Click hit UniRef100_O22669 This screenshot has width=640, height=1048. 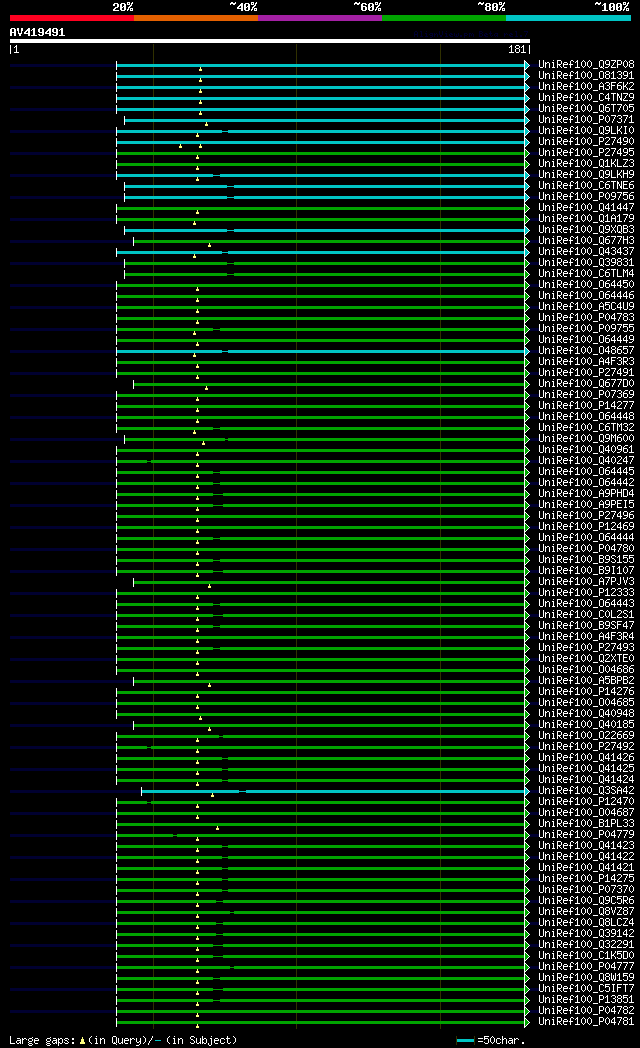point(587,736)
